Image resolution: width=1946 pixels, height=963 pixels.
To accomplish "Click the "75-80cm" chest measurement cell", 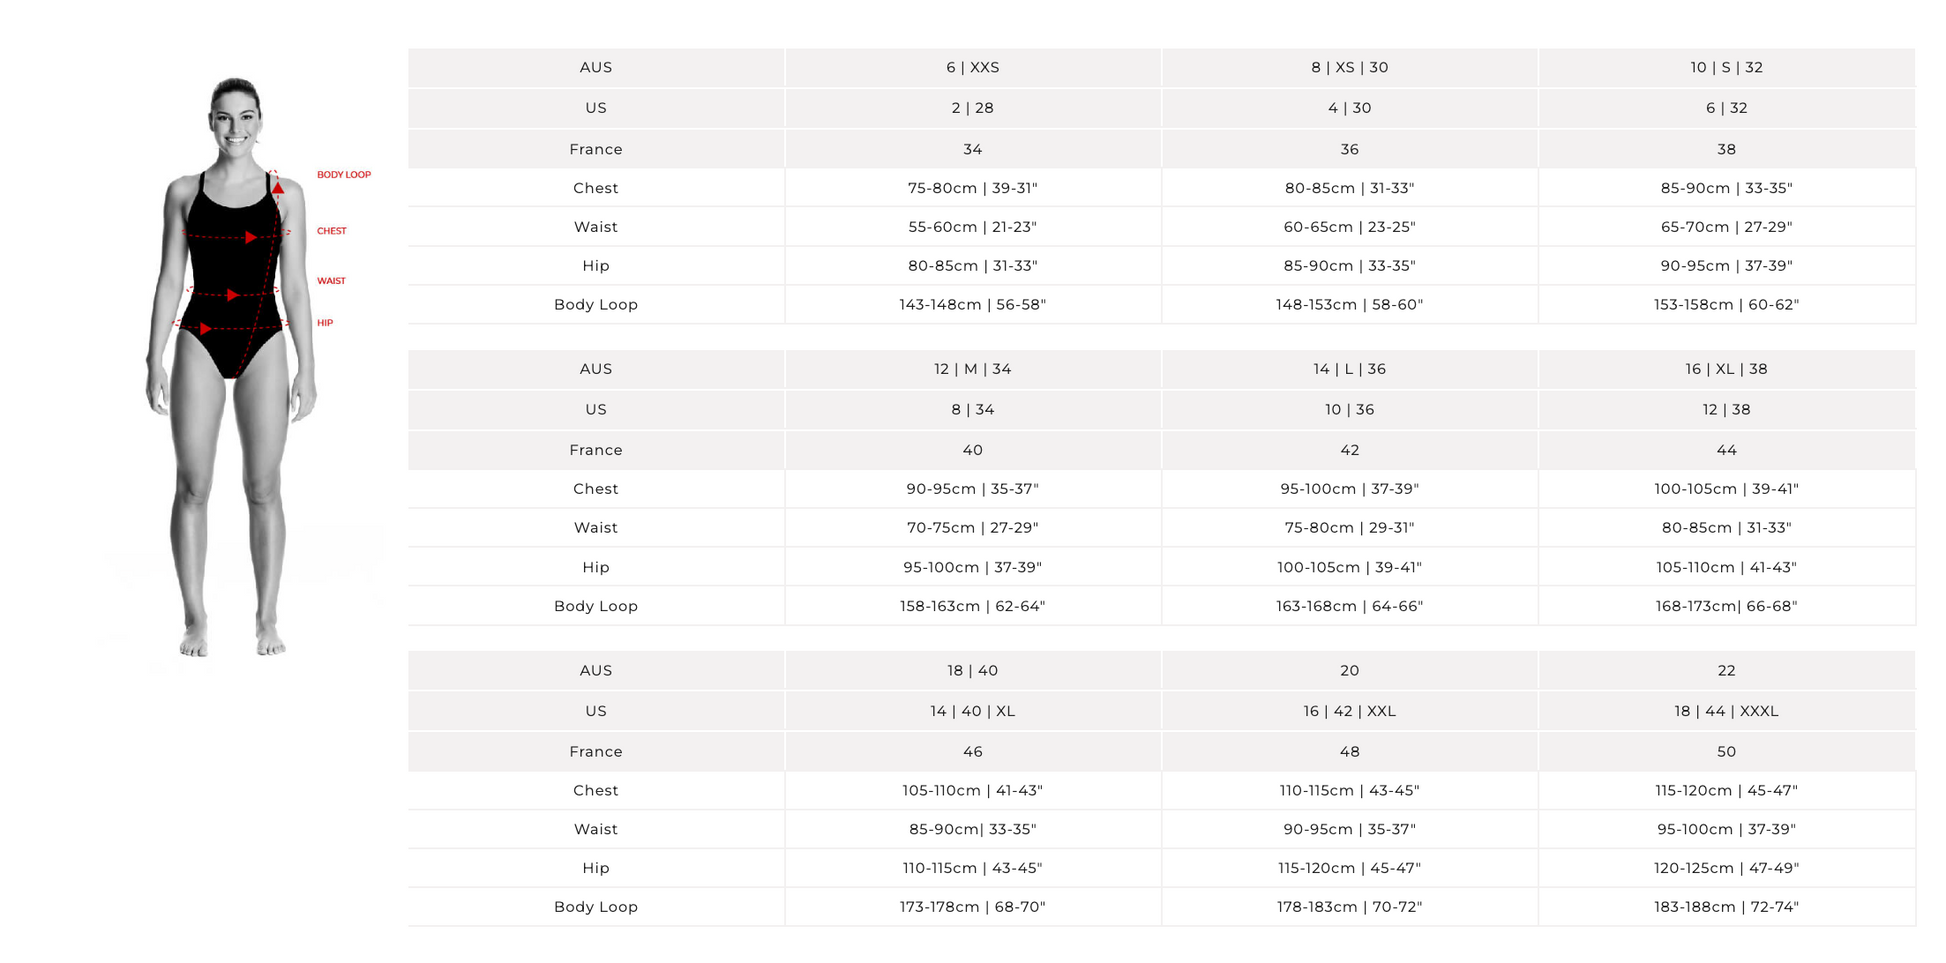I will 972,188.
